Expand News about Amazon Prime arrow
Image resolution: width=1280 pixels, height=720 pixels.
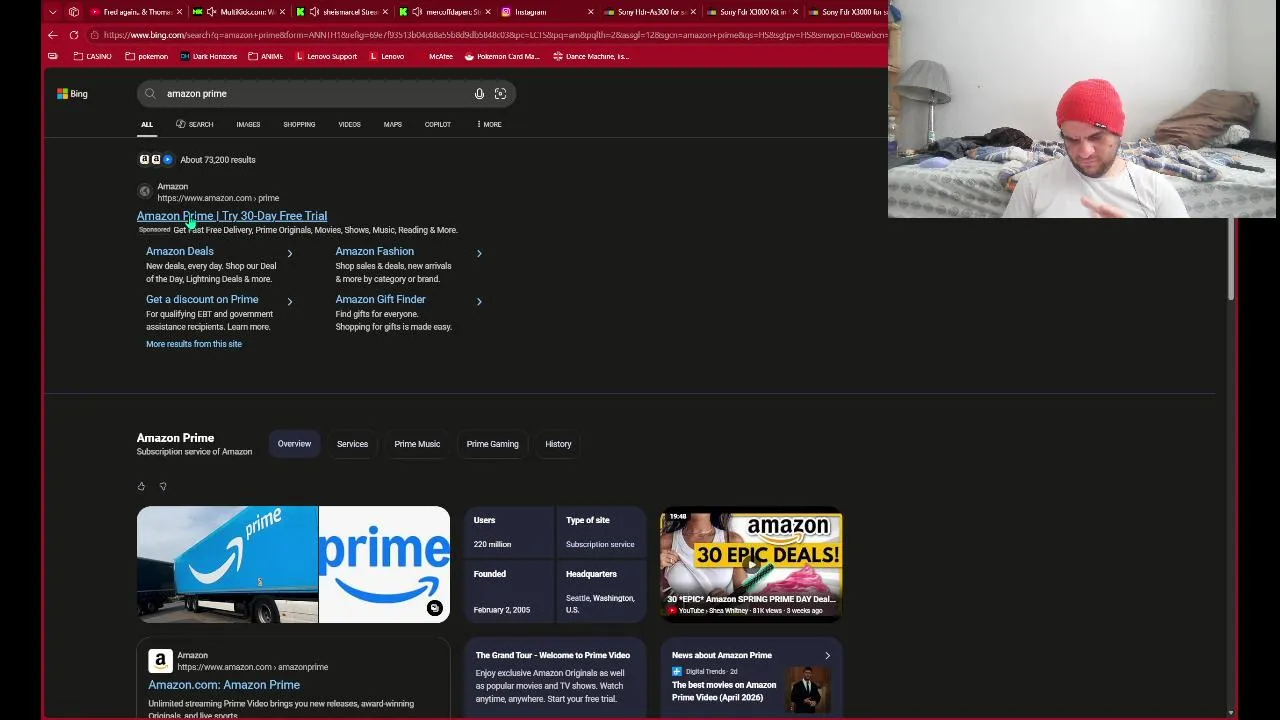click(x=827, y=656)
